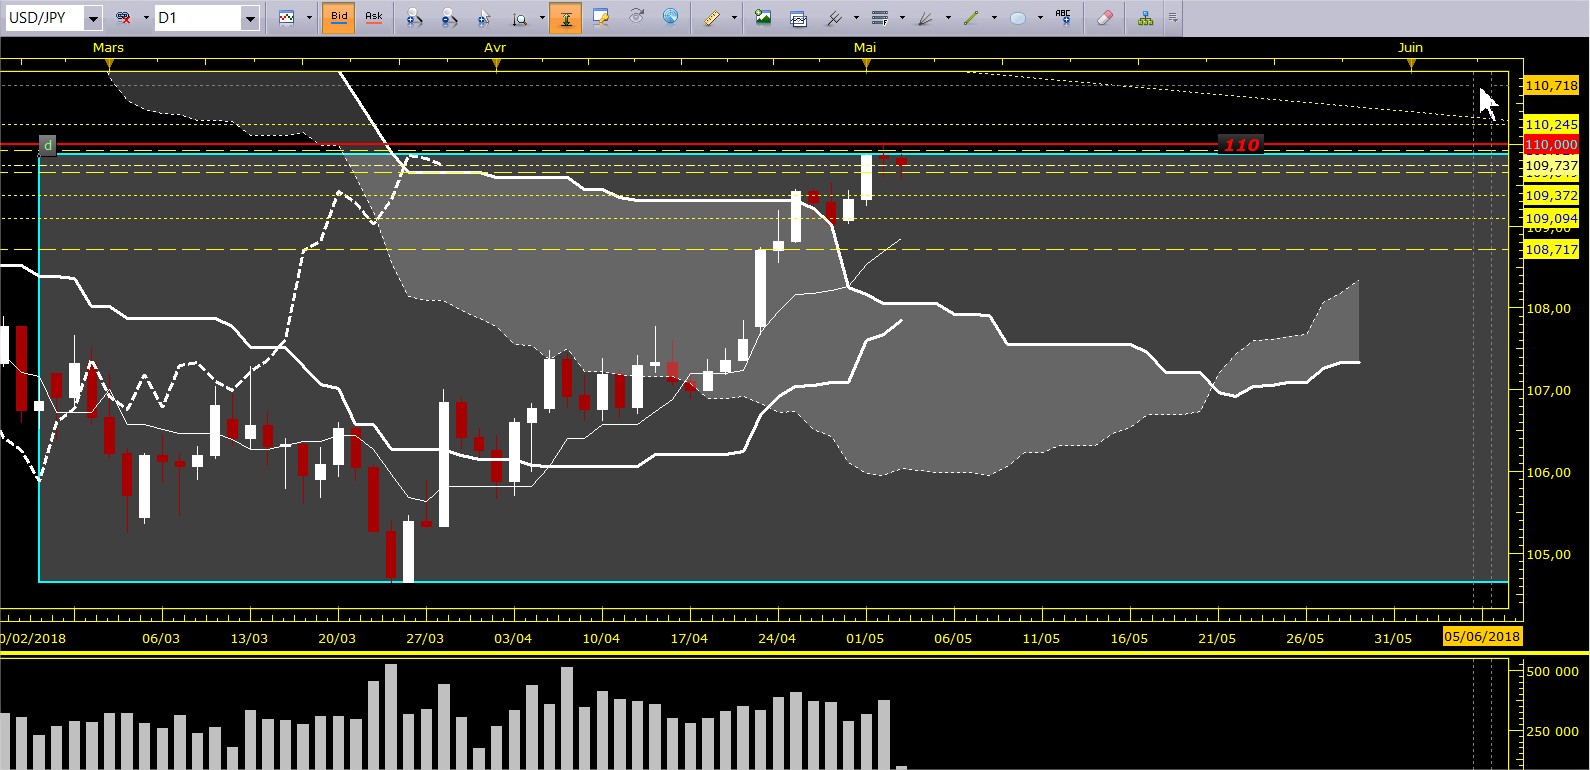Screen dimensions: 1590x770
Task: Click the blue radar globe icon
Action: (671, 18)
